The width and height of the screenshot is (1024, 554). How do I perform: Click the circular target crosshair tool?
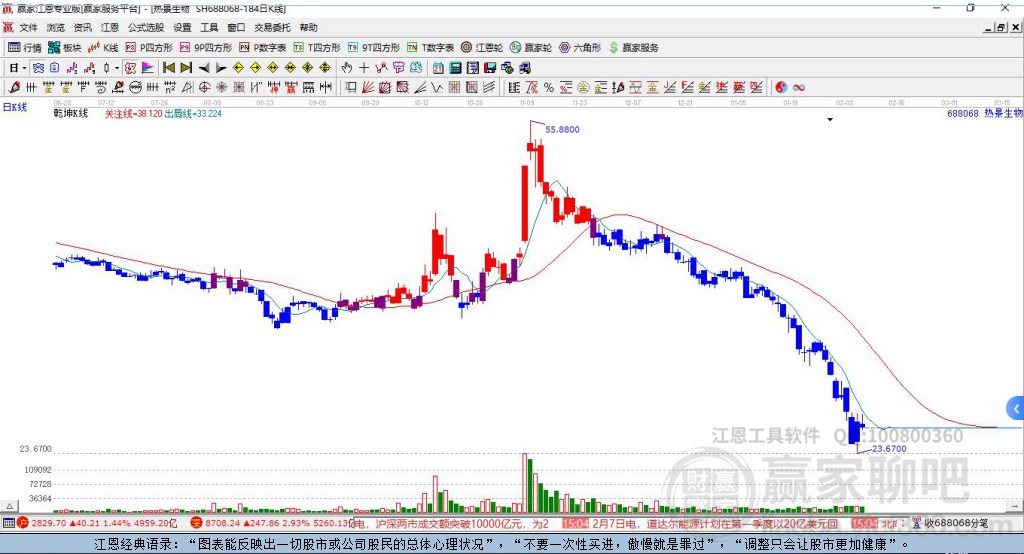[x=204, y=88]
